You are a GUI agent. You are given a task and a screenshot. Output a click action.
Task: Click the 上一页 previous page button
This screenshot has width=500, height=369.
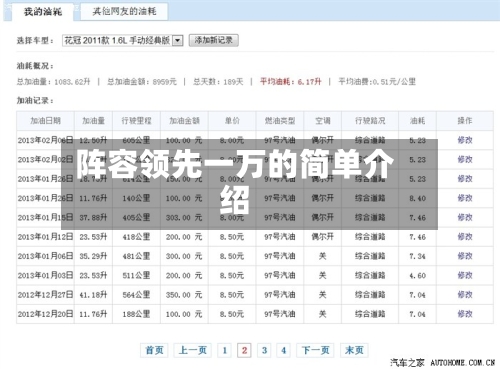tap(193, 350)
